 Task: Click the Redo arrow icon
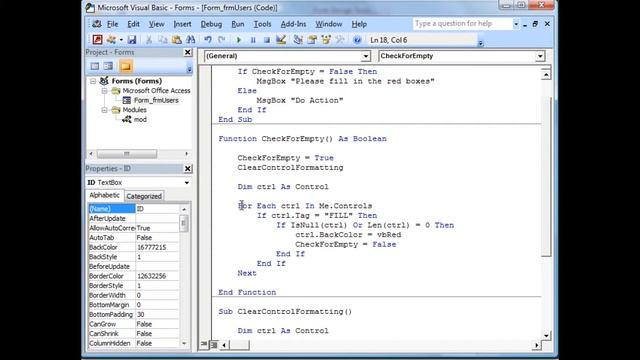click(x=222, y=40)
